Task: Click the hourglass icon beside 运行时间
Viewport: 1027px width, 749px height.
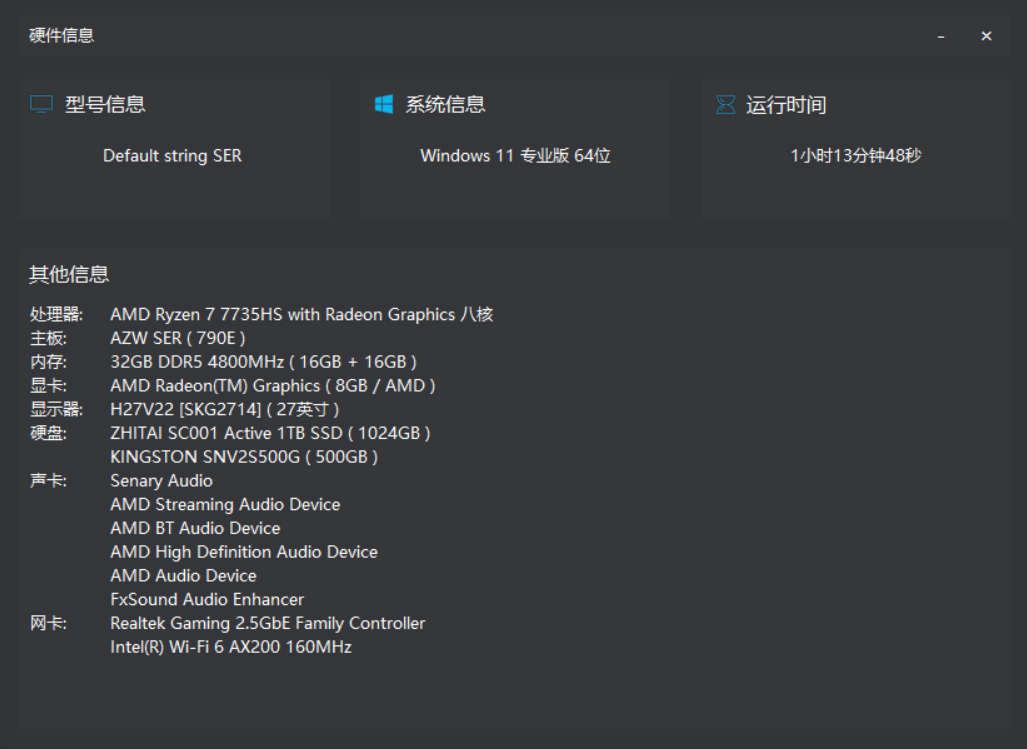Action: (725, 105)
